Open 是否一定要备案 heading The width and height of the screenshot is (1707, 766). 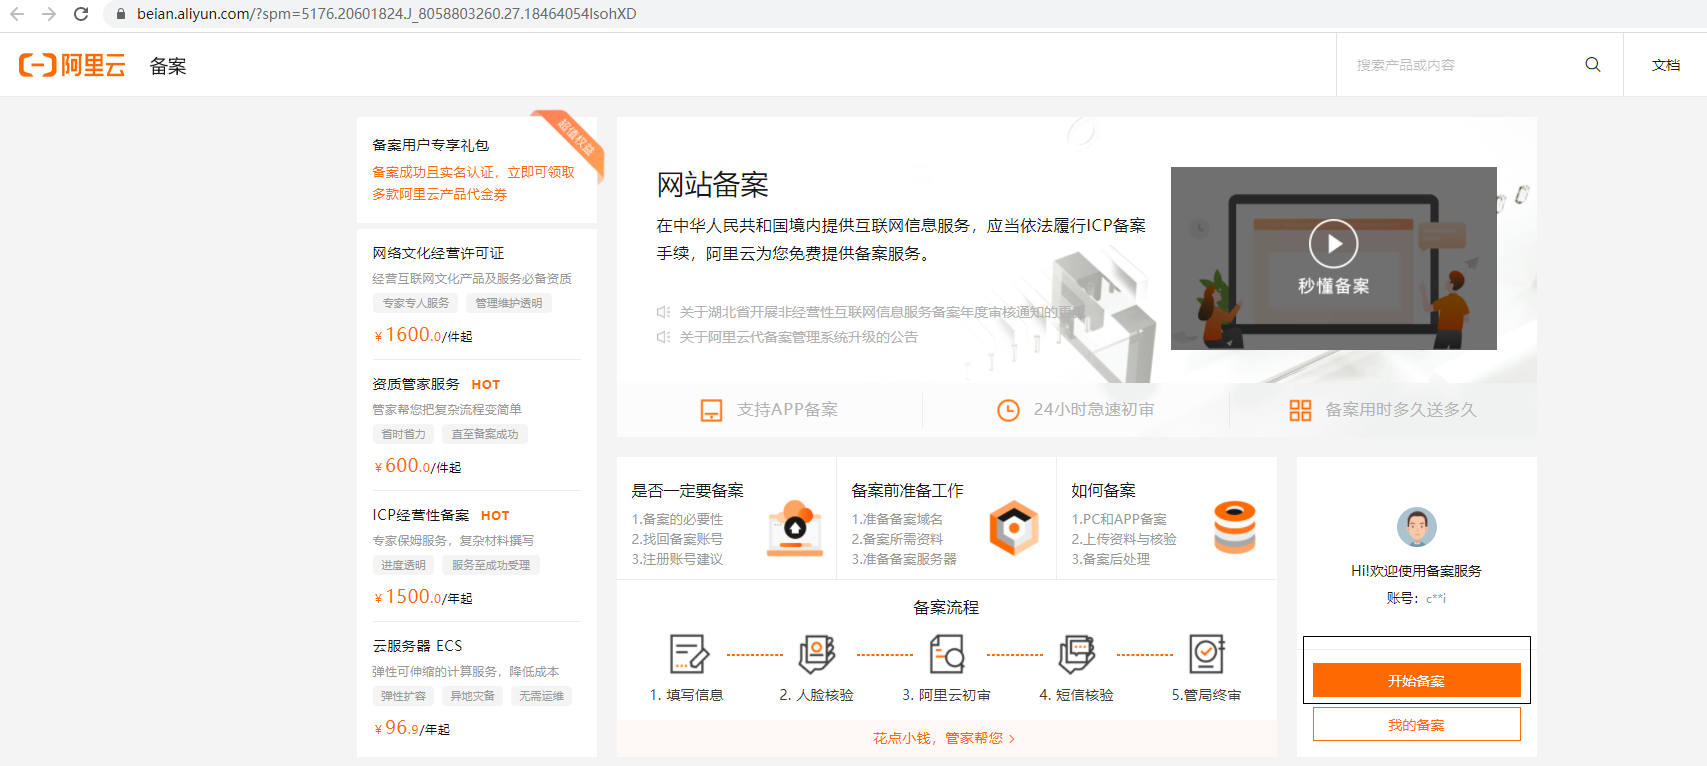click(x=687, y=490)
